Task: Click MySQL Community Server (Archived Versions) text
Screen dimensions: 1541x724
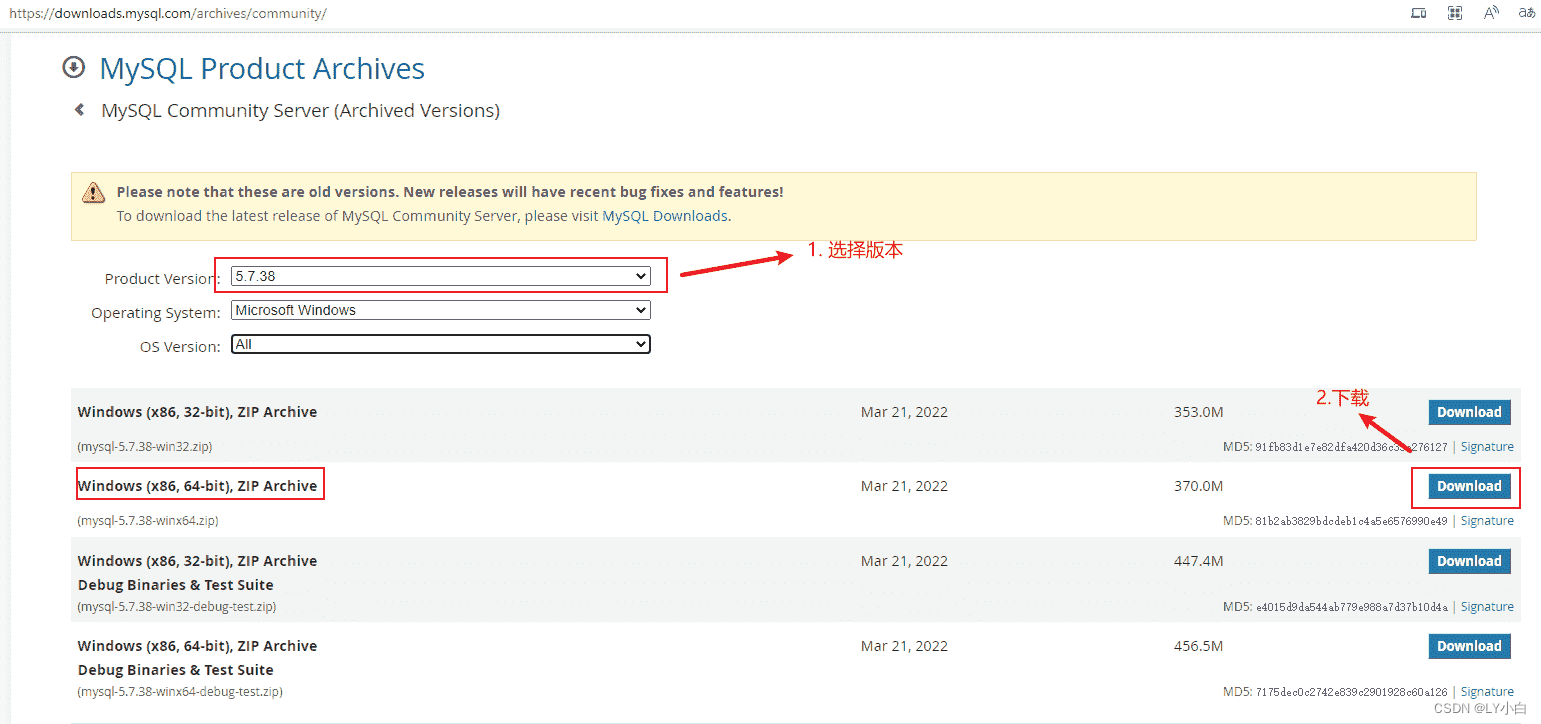Action: click(x=300, y=110)
